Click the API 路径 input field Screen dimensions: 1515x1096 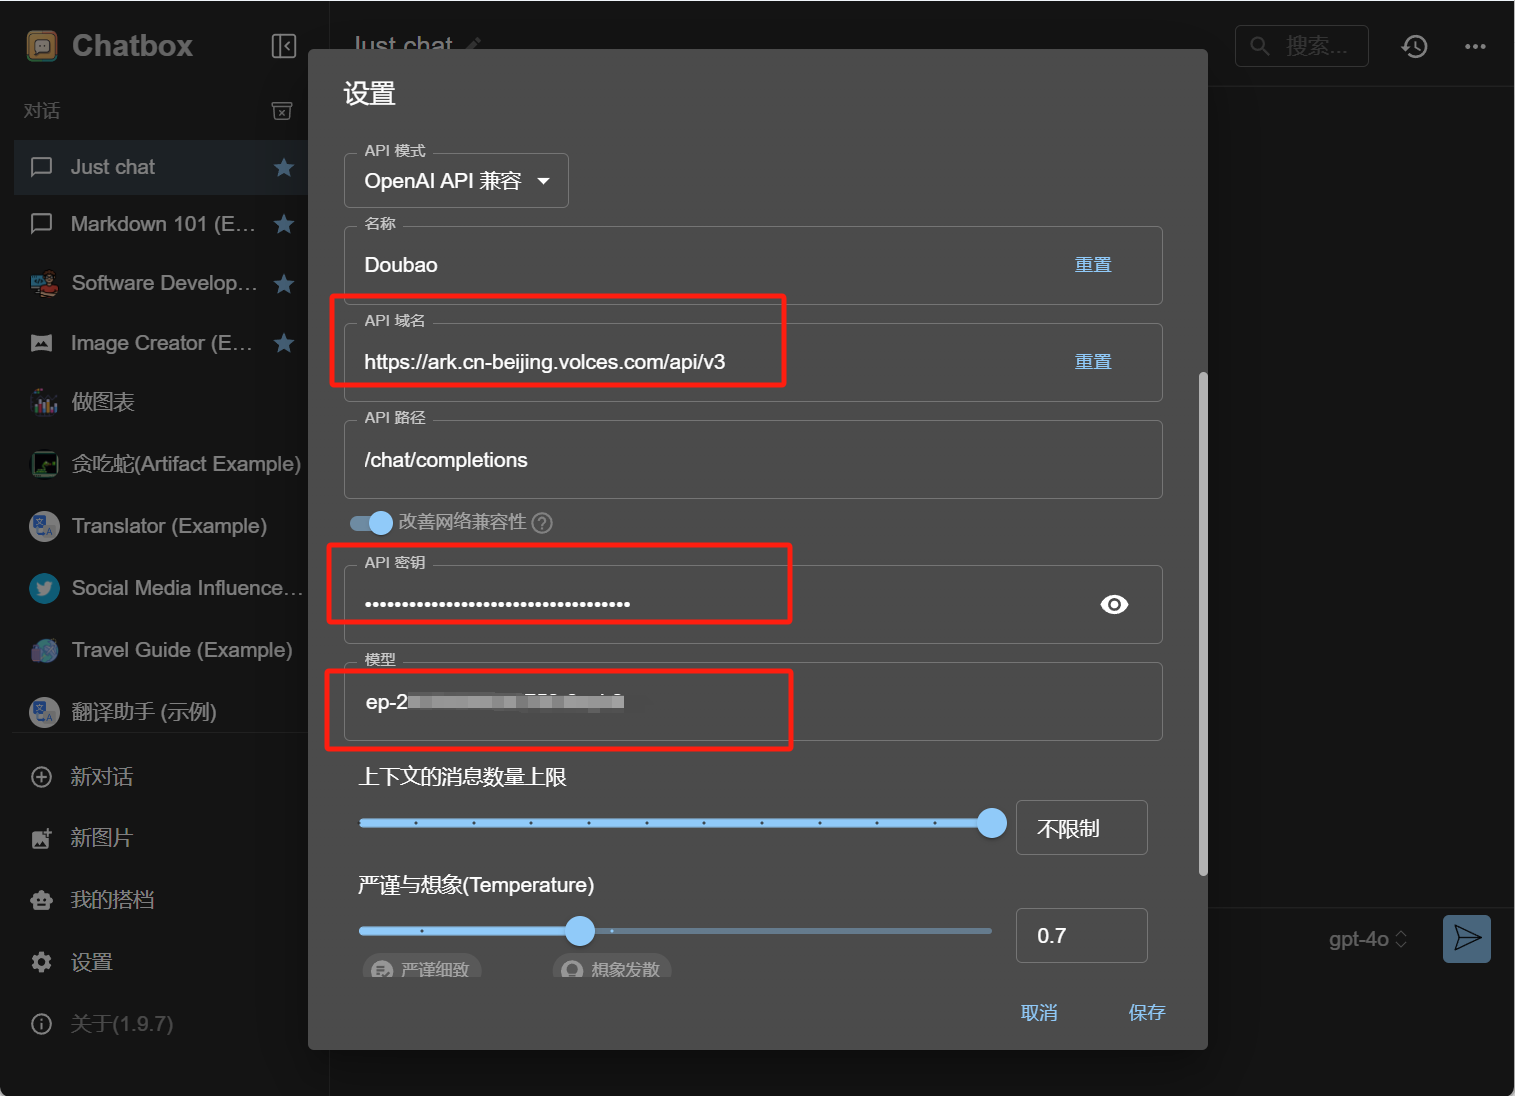point(752,460)
